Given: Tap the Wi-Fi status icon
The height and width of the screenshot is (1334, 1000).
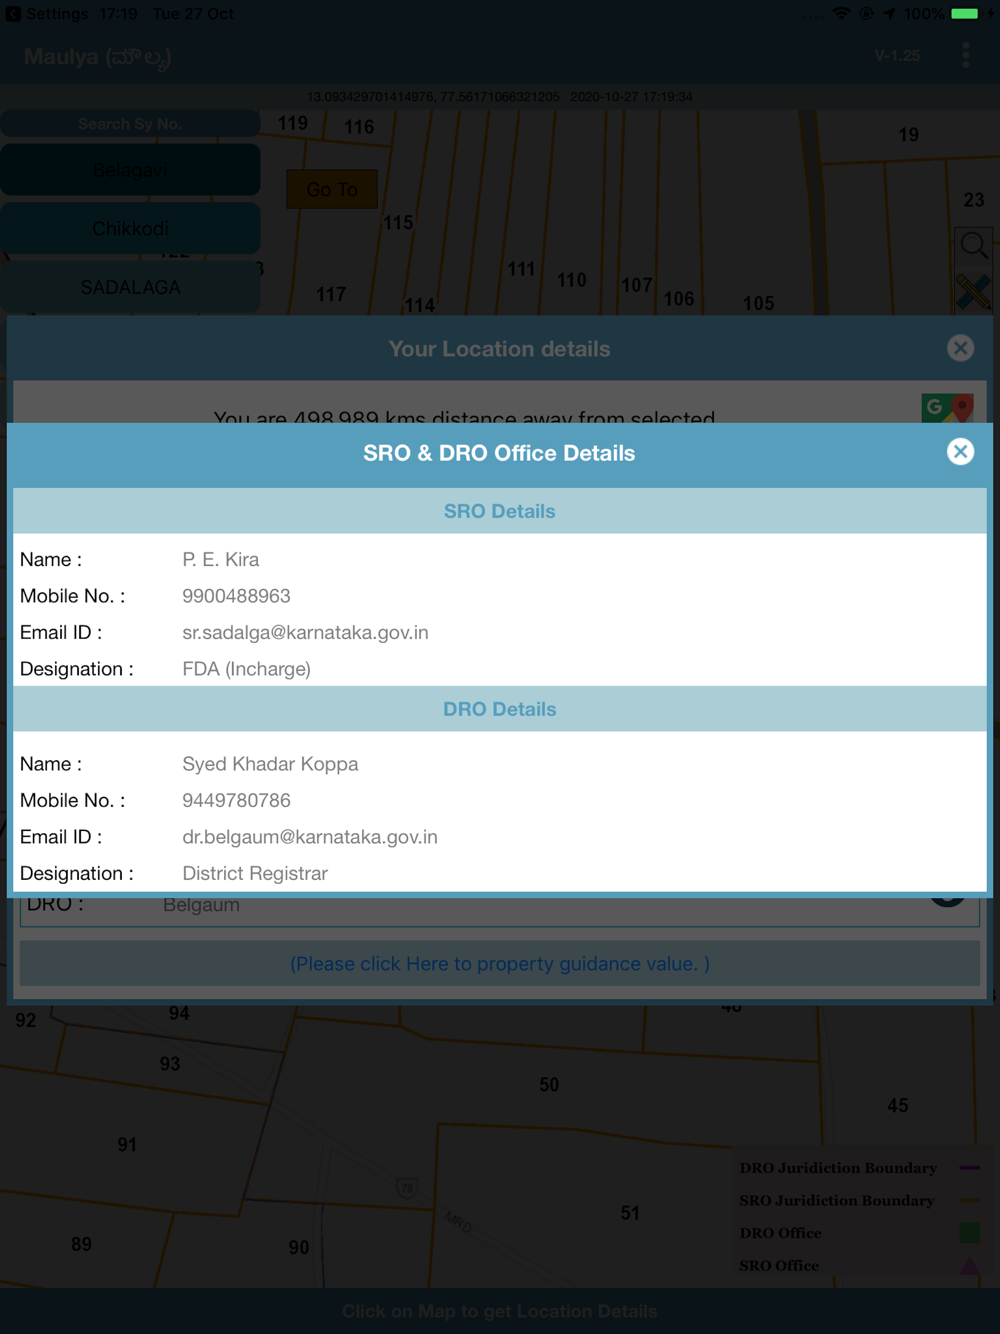Looking at the screenshot, I should 841,14.
